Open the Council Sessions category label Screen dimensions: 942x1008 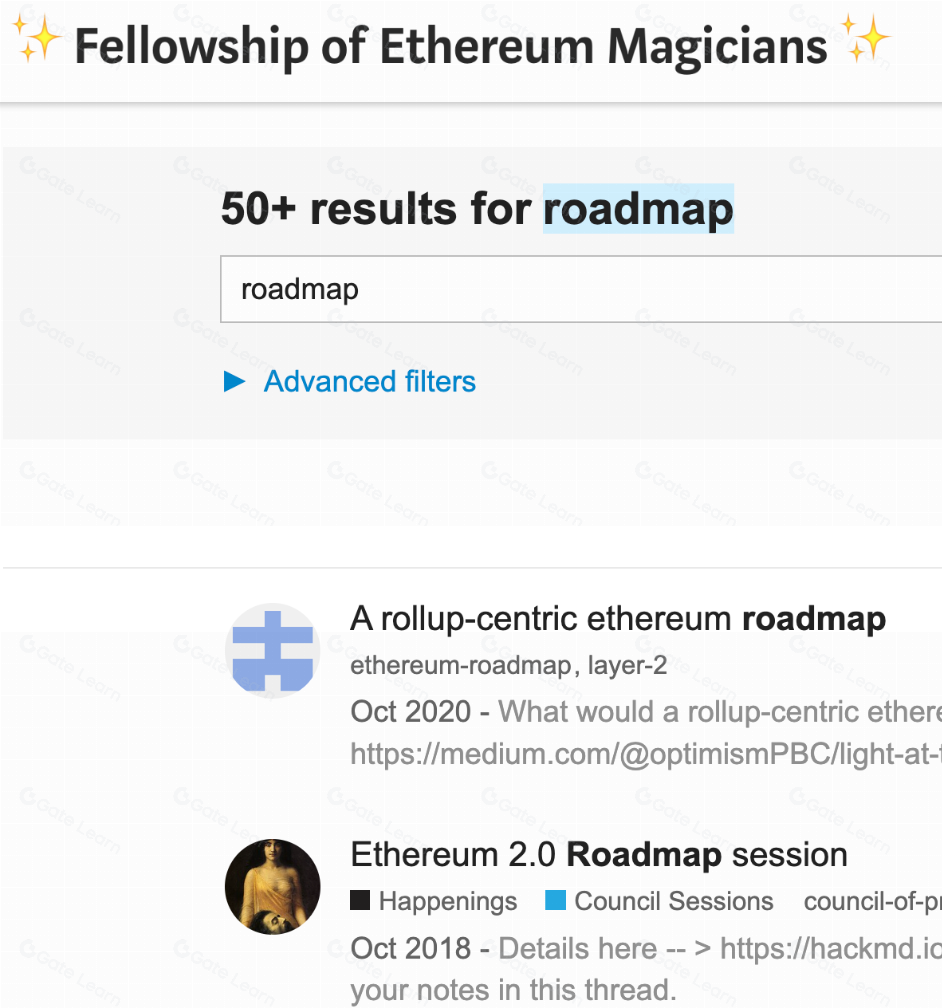(x=673, y=901)
